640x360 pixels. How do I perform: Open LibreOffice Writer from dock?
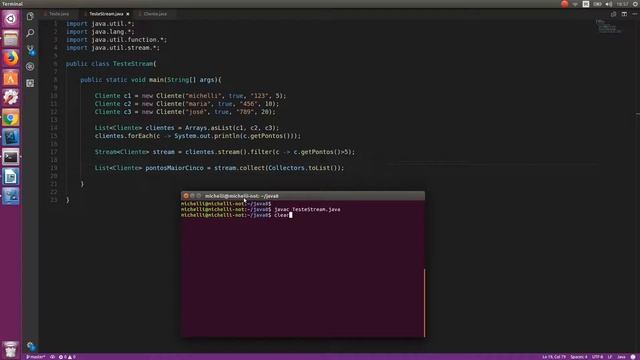(11, 177)
